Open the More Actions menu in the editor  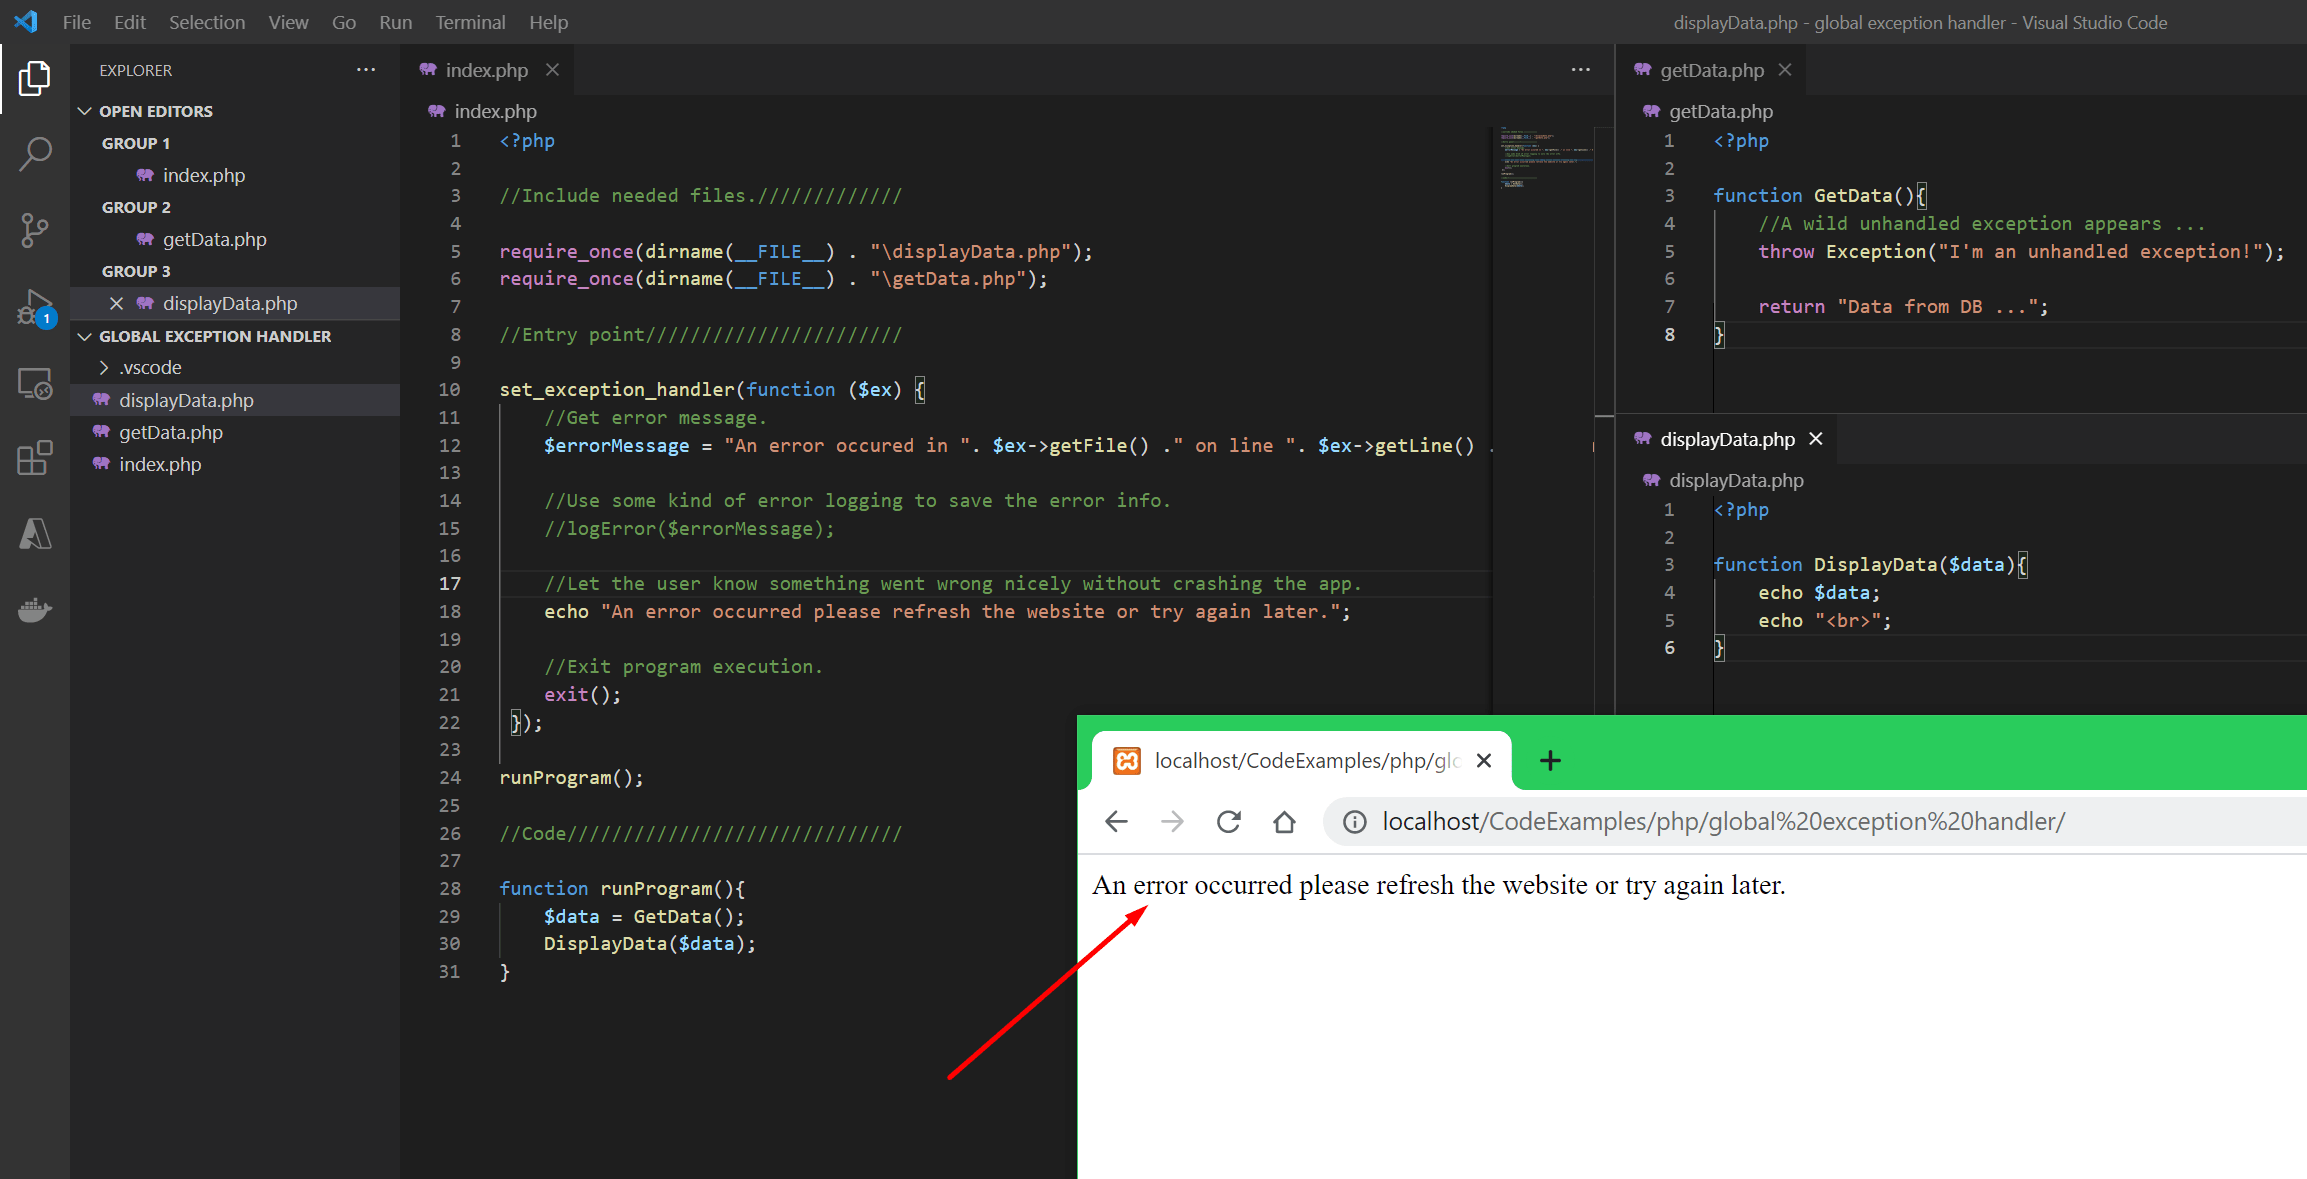pos(1579,69)
